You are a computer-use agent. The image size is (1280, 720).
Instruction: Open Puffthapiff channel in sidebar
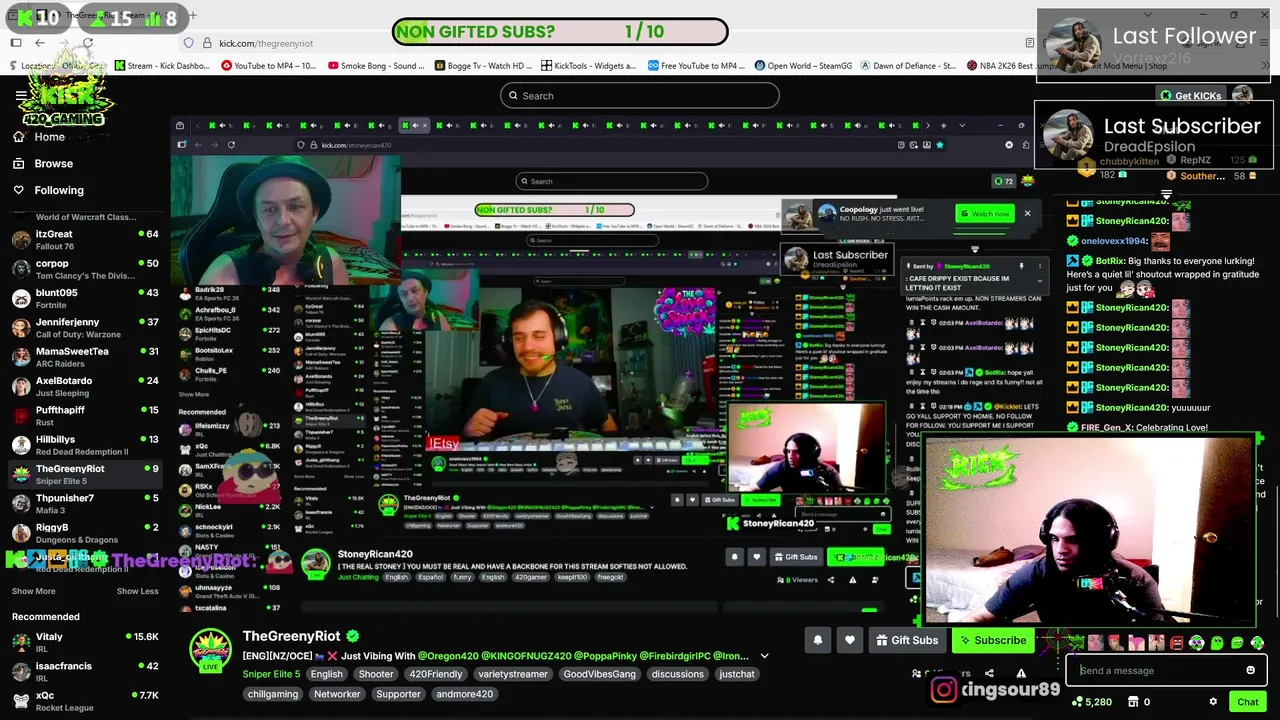(x=84, y=415)
